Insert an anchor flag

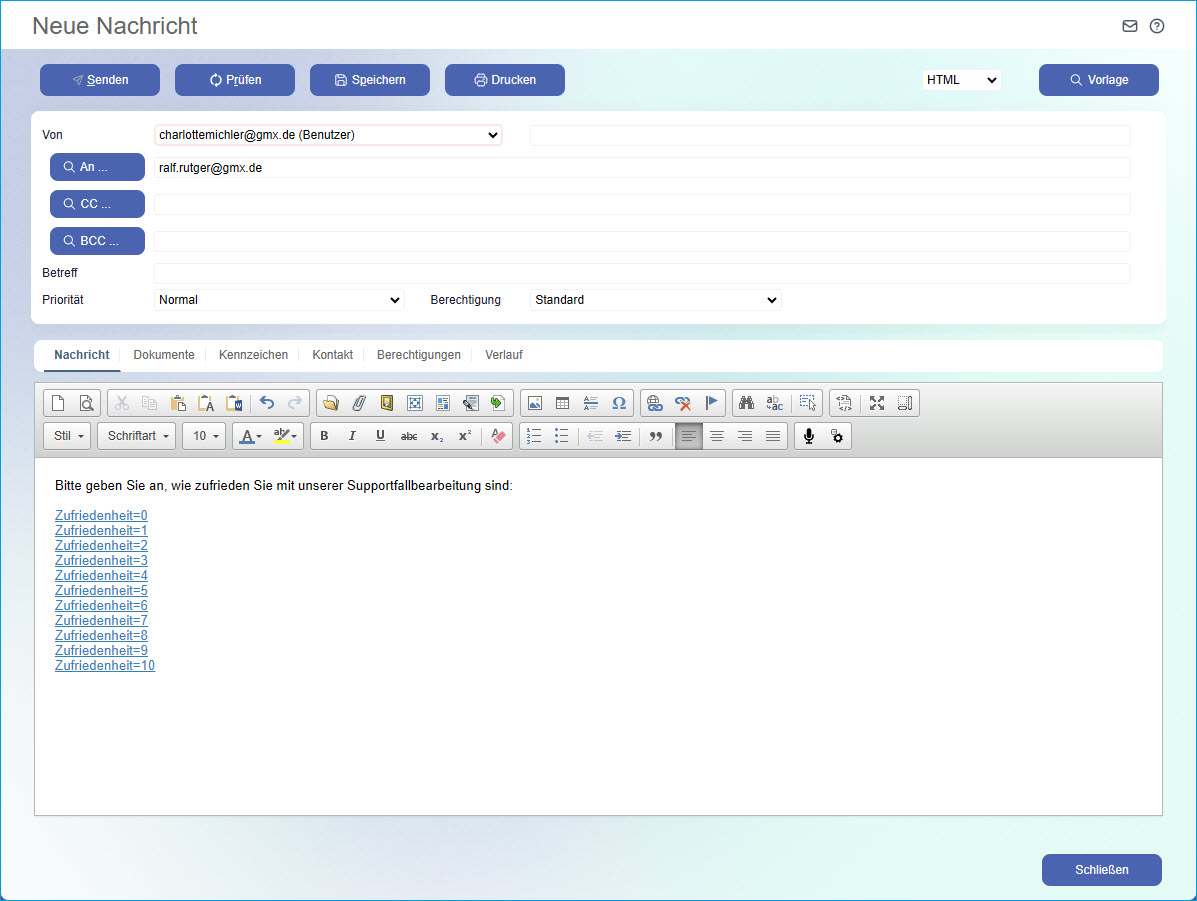711,403
